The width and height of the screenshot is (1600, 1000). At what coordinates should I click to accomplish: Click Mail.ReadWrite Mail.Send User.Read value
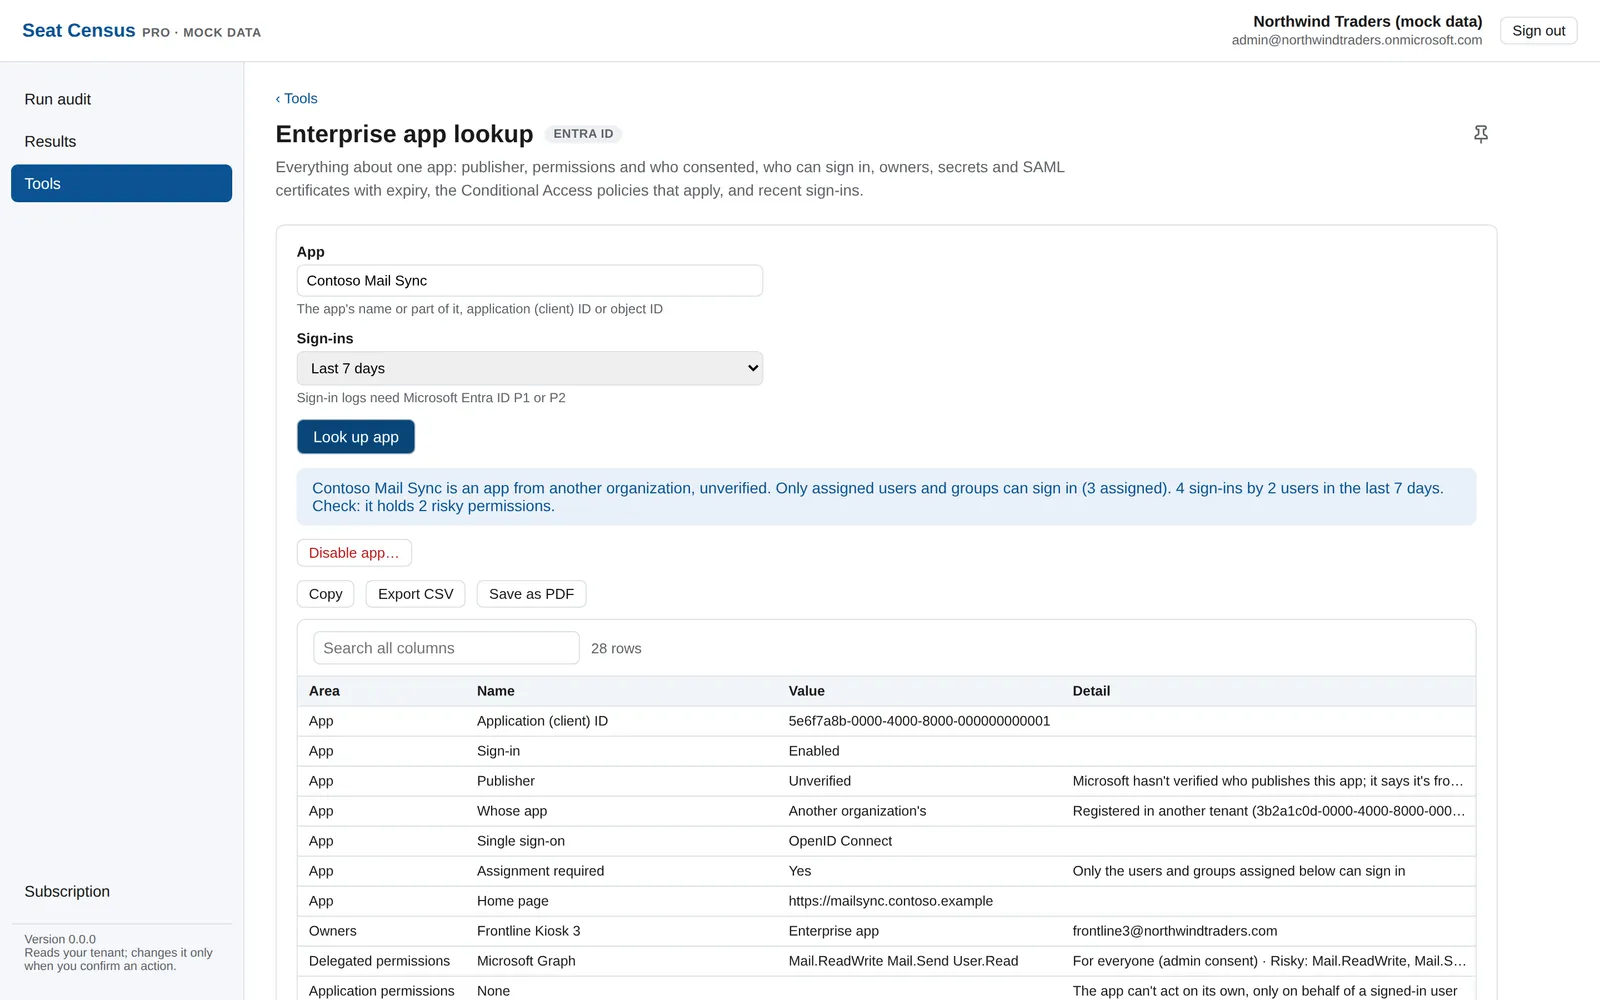[x=903, y=961]
